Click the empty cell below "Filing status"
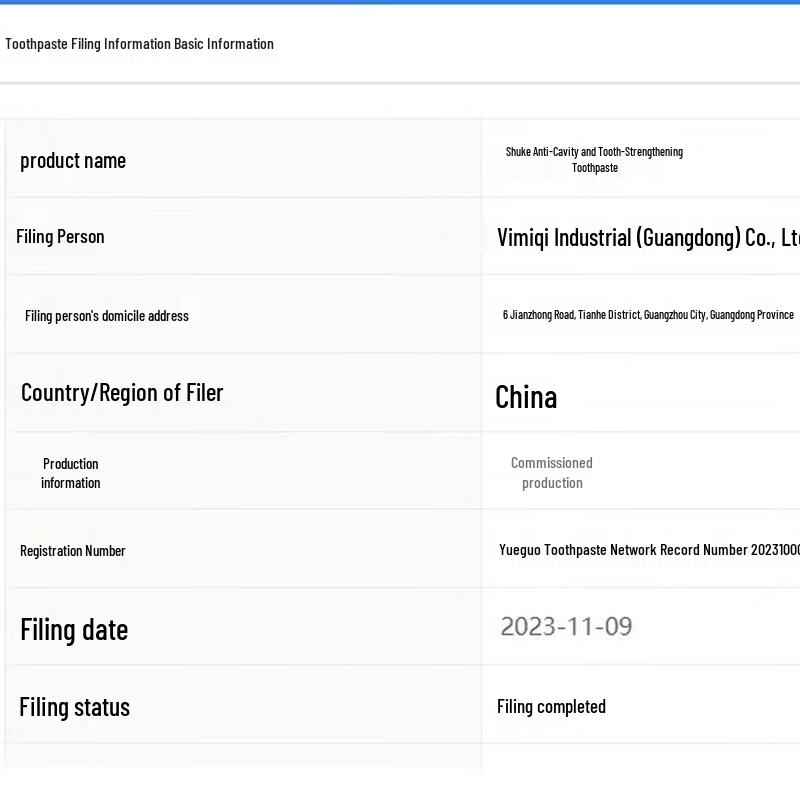 tap(243, 760)
